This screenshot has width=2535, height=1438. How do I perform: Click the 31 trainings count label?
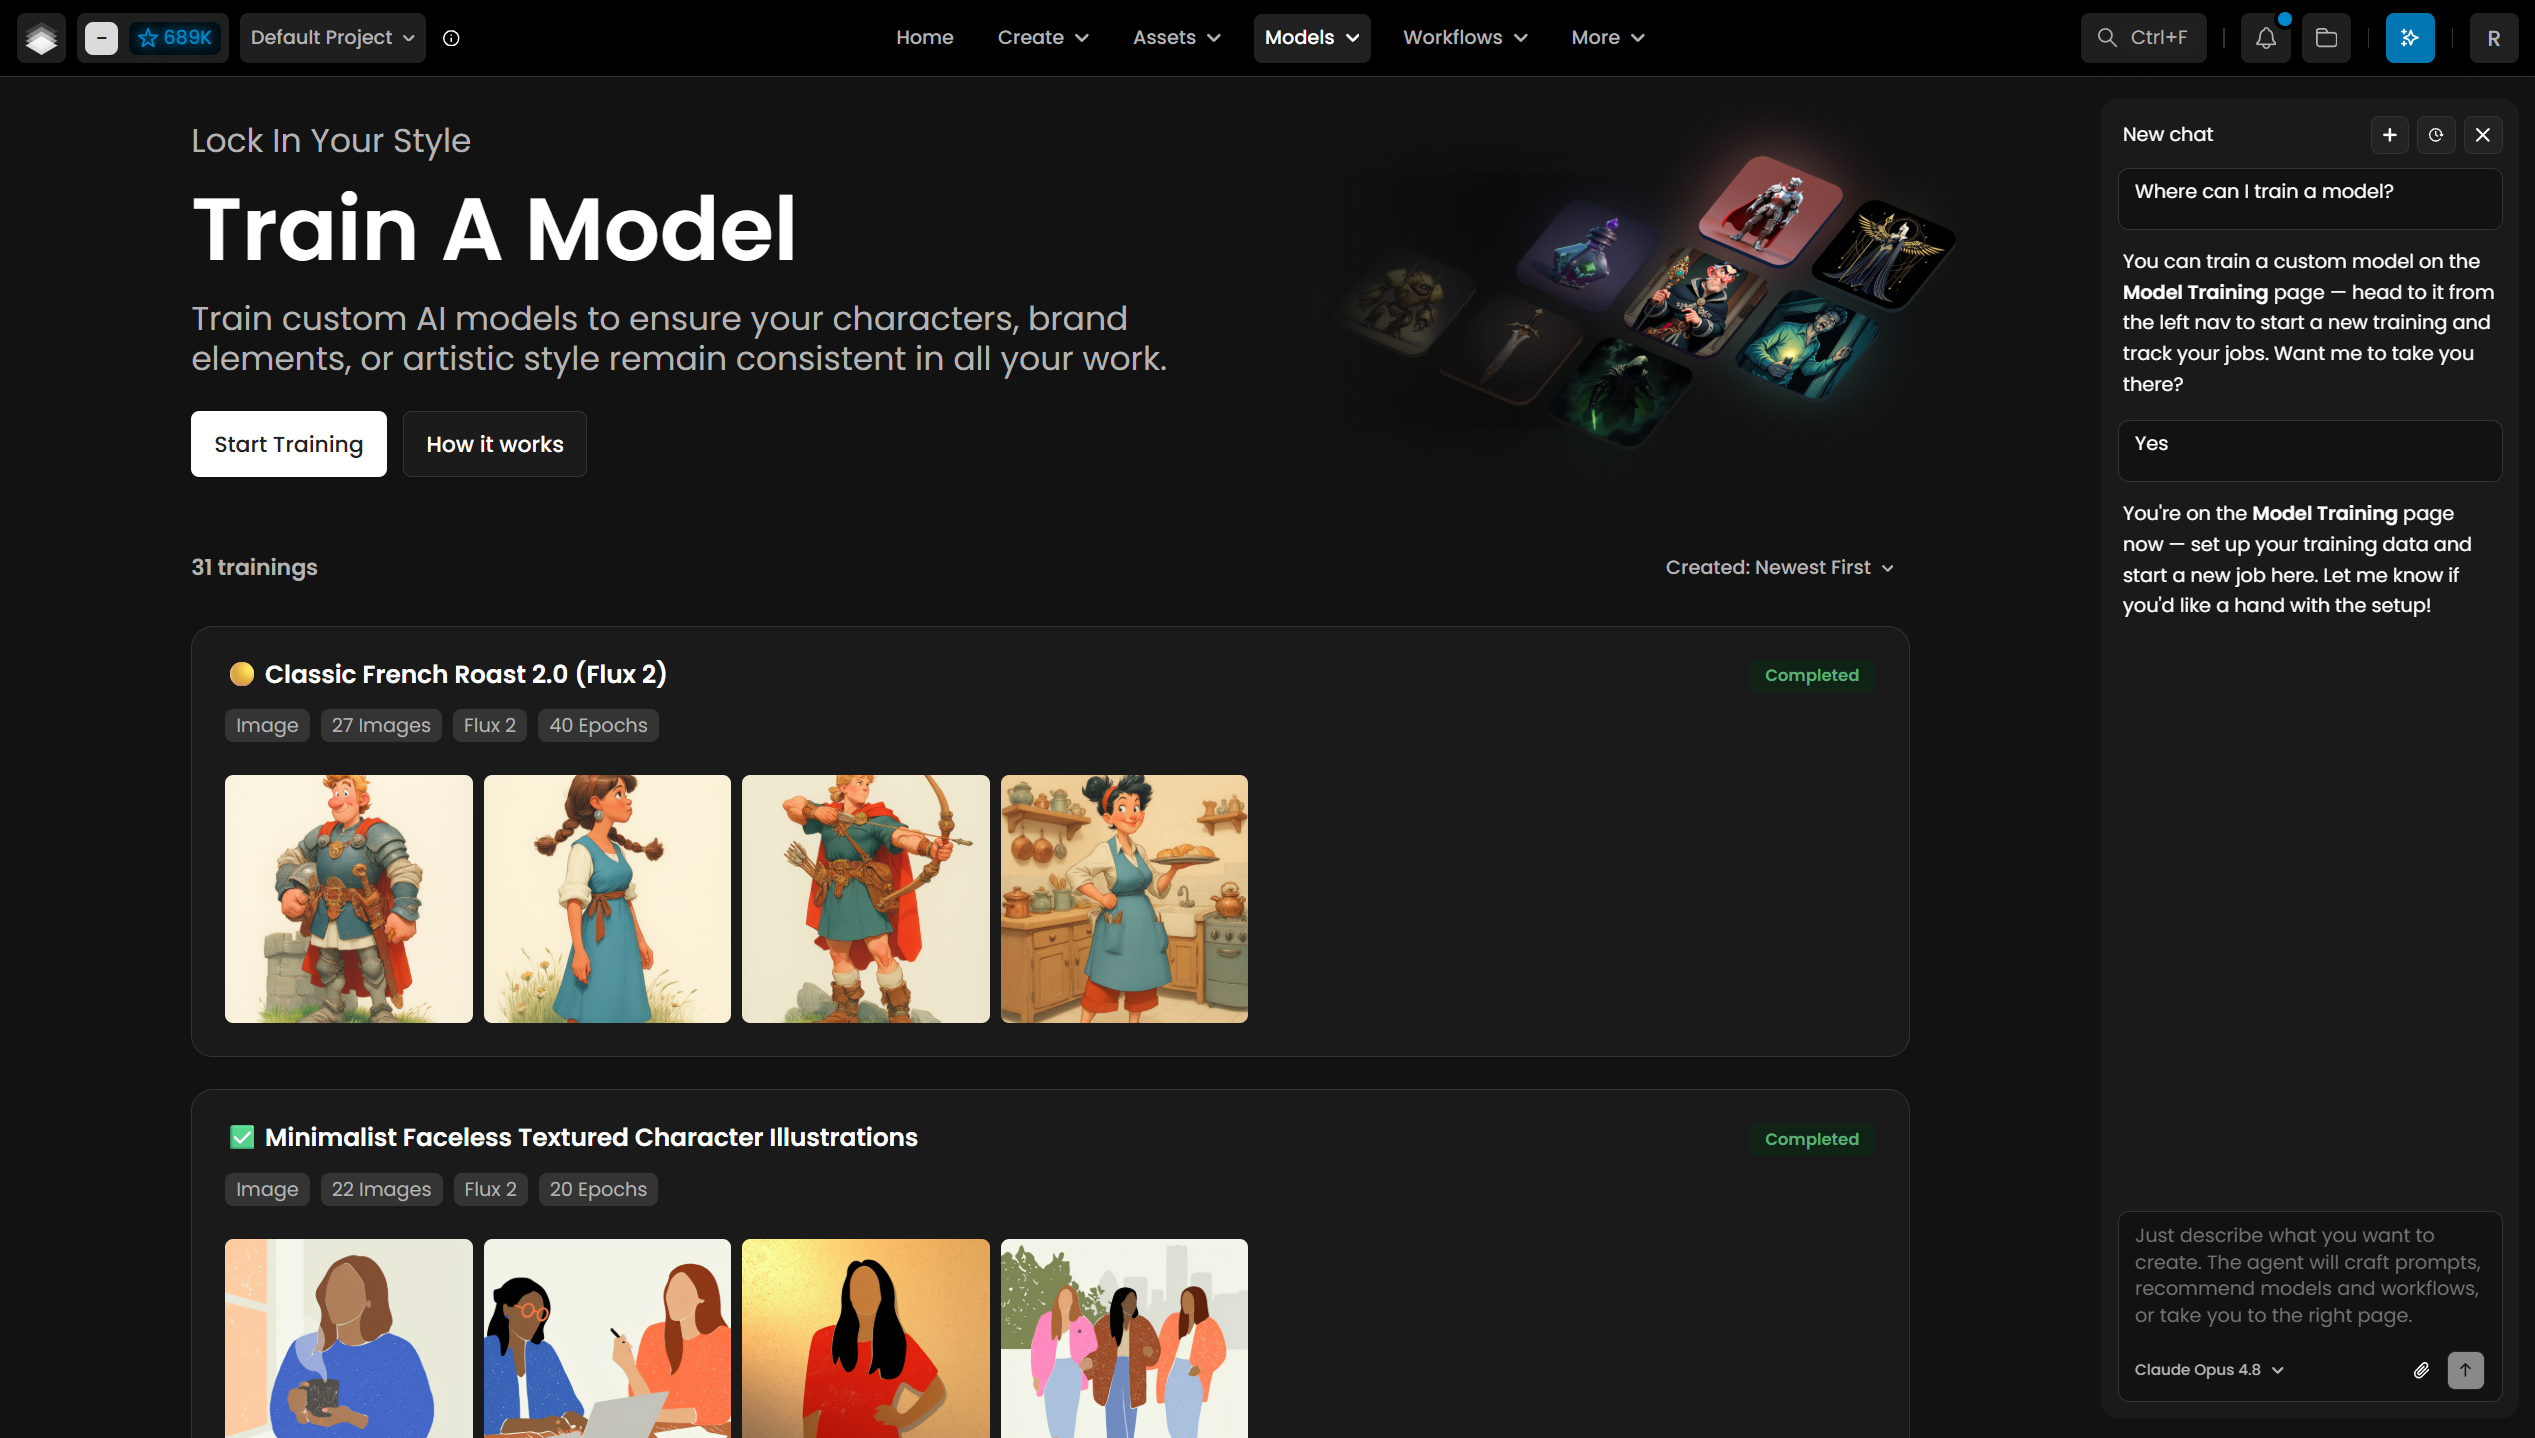pos(254,567)
